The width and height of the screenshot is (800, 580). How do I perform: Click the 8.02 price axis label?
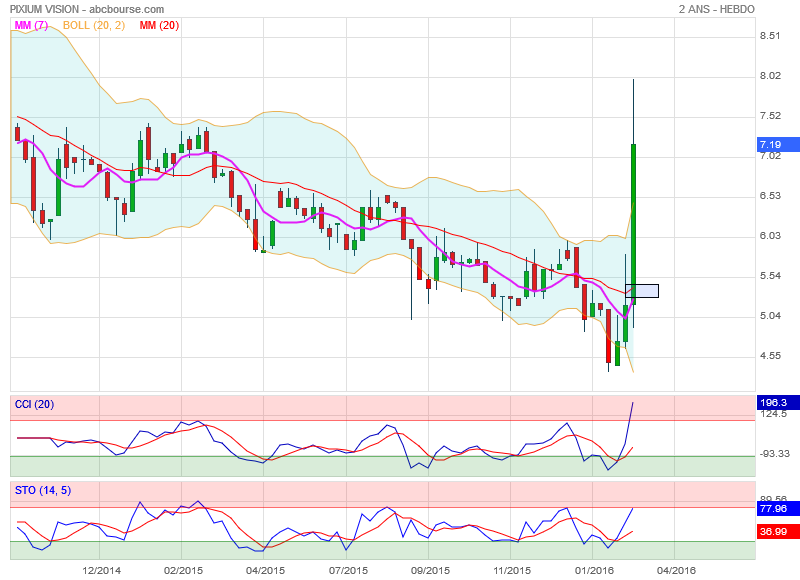click(770, 75)
